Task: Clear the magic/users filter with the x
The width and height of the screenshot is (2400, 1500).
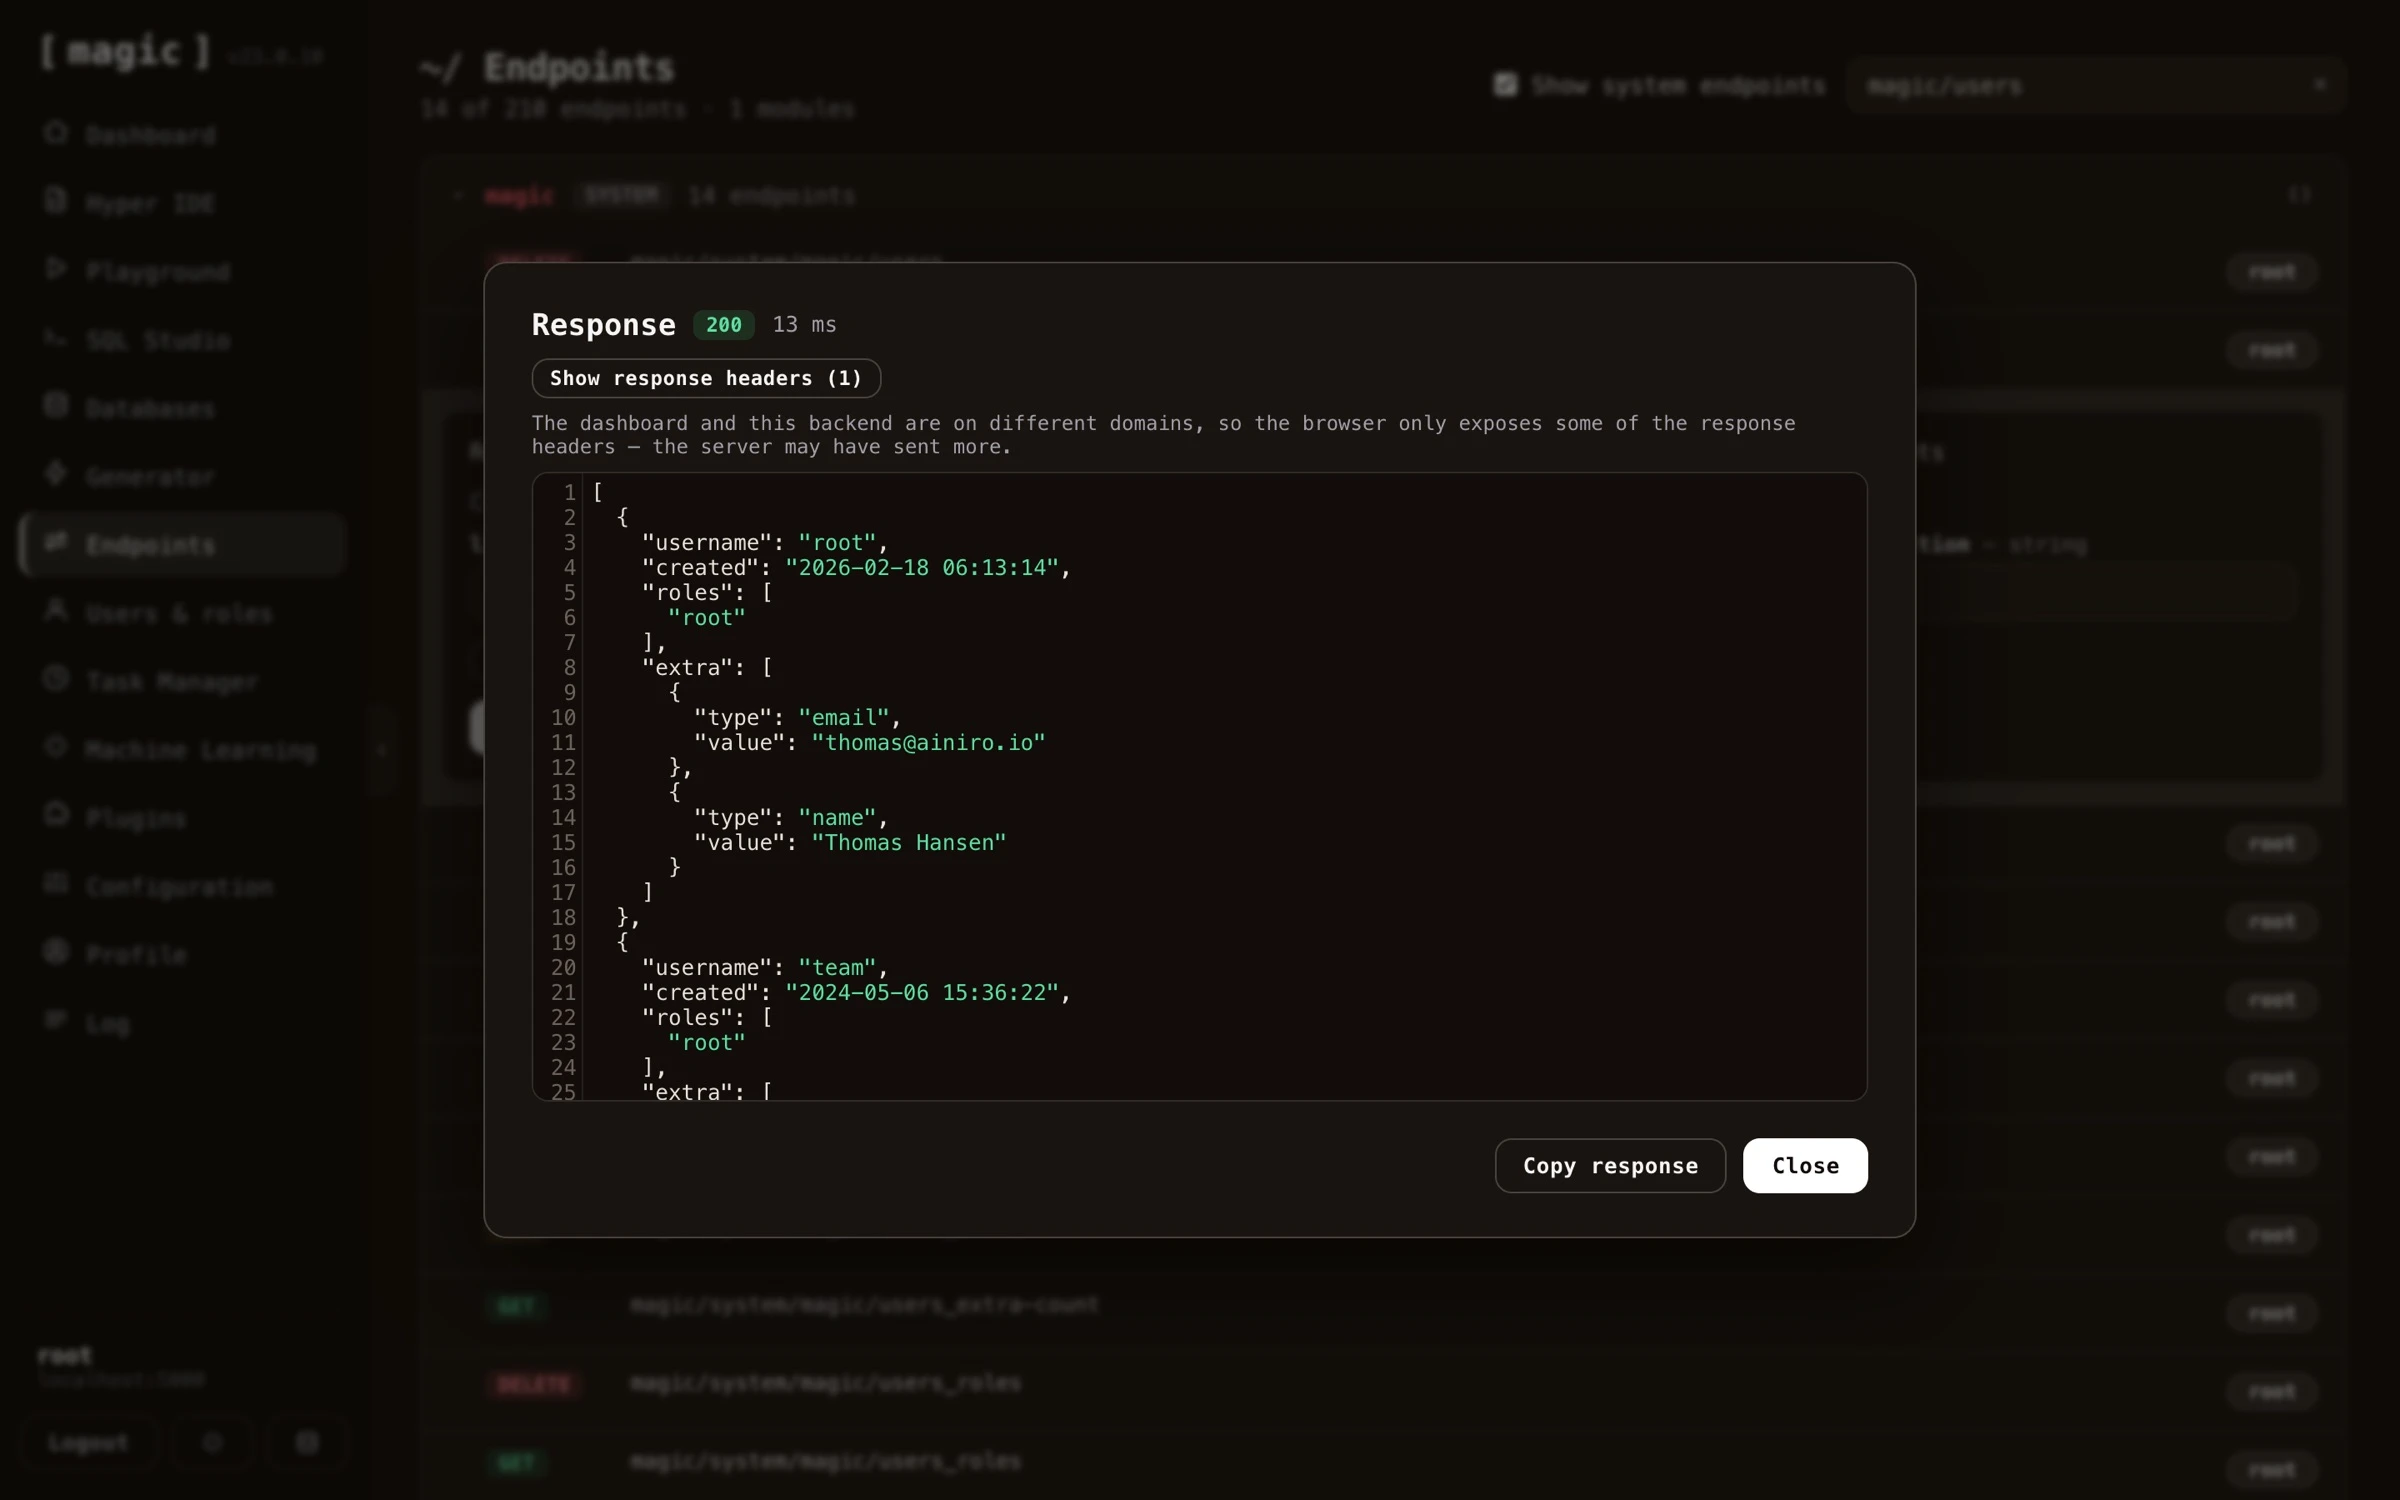Action: [x=2320, y=85]
